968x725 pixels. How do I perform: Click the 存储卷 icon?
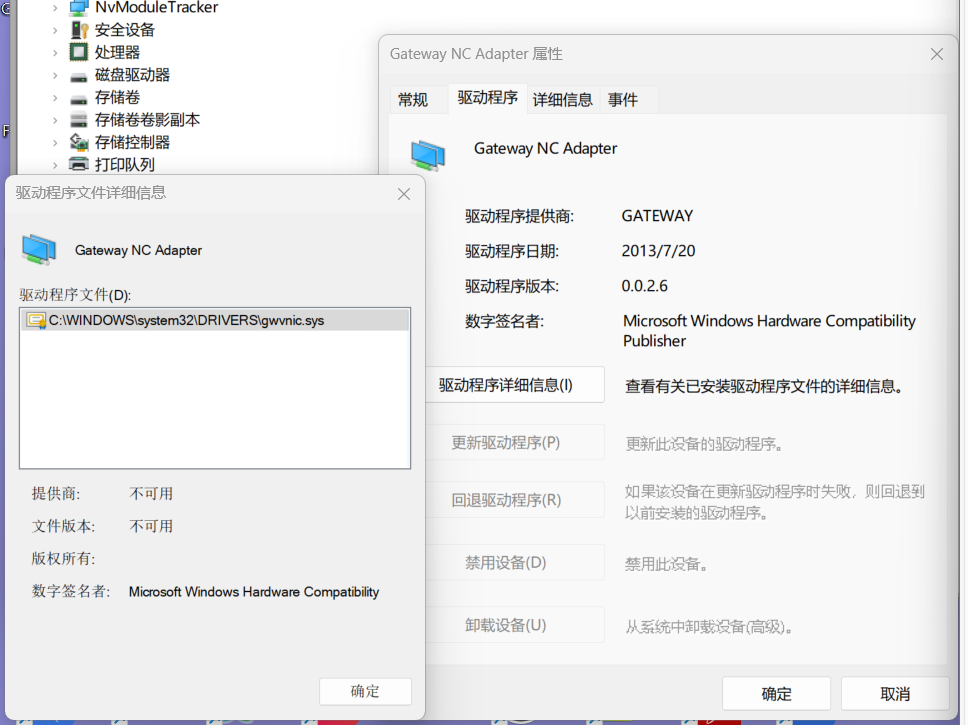(78, 99)
